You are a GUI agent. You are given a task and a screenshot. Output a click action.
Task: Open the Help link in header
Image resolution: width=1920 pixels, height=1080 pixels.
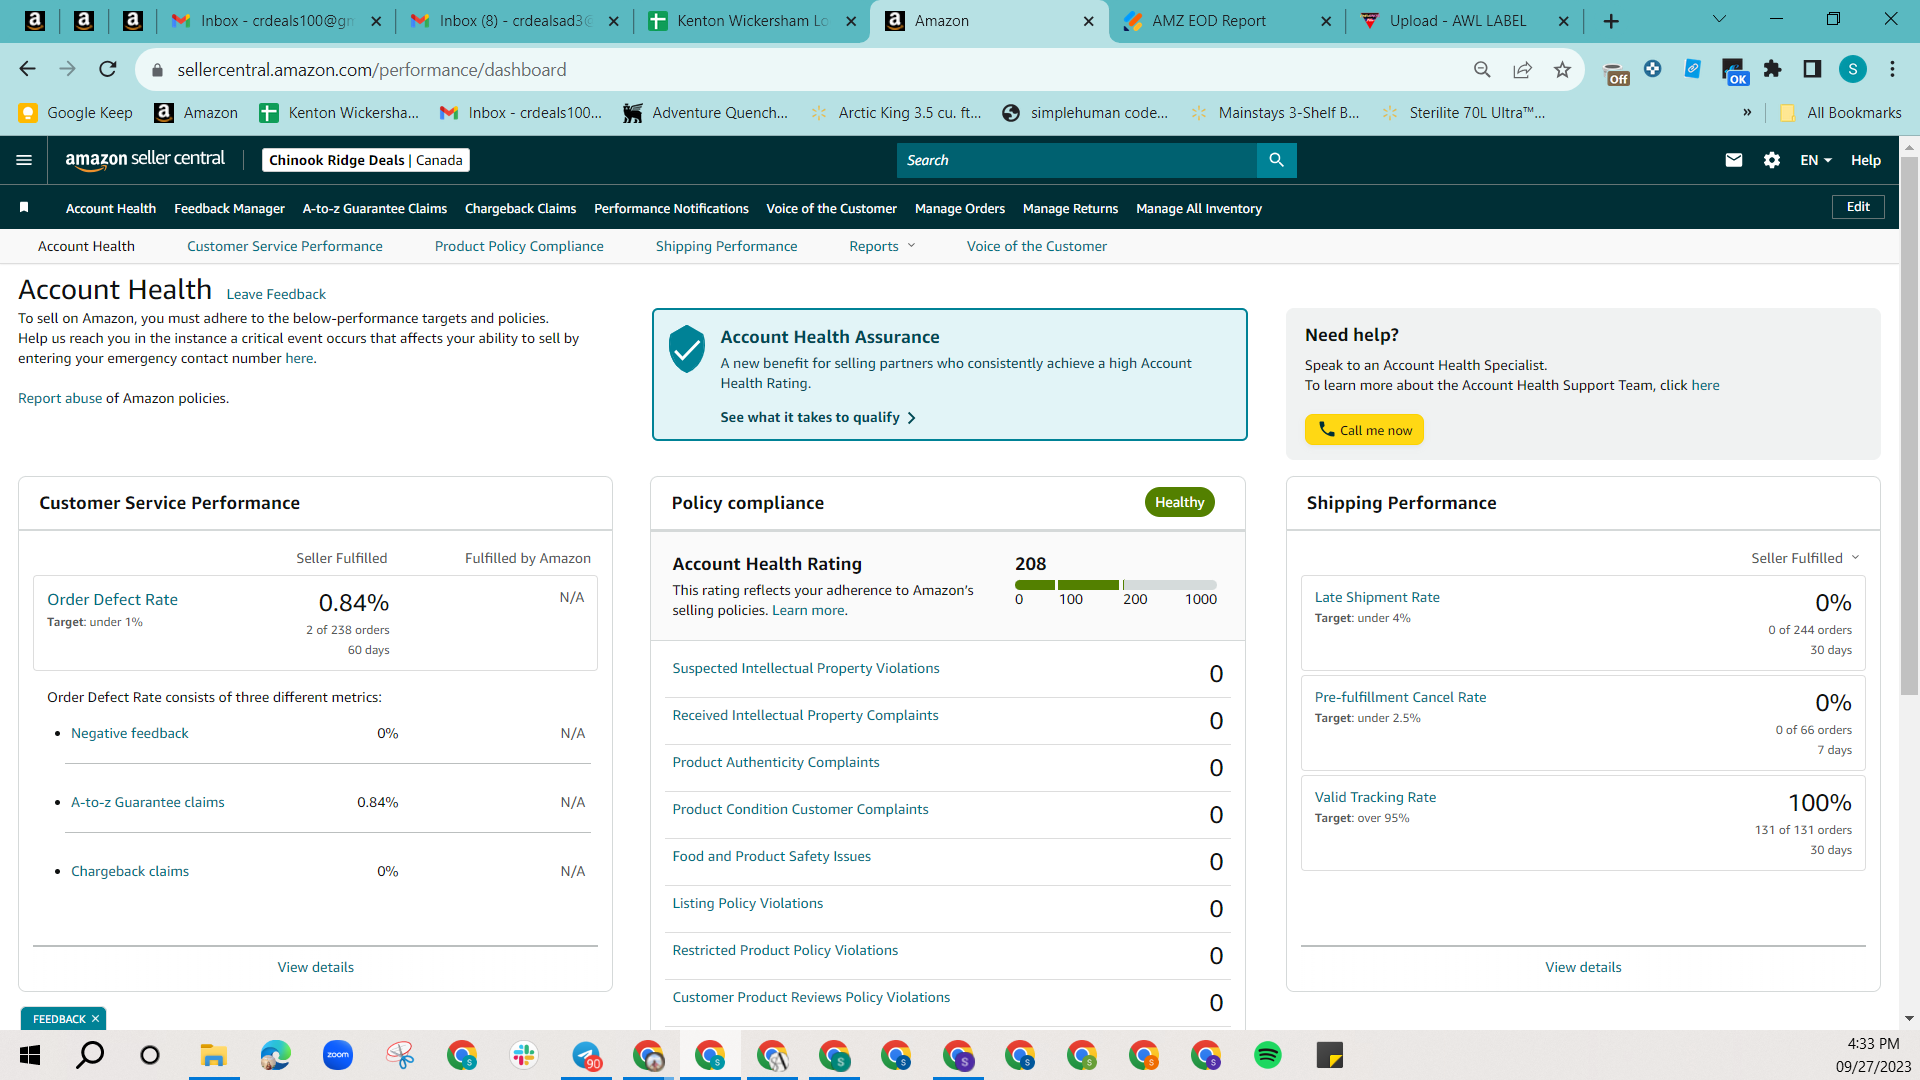tap(1866, 160)
